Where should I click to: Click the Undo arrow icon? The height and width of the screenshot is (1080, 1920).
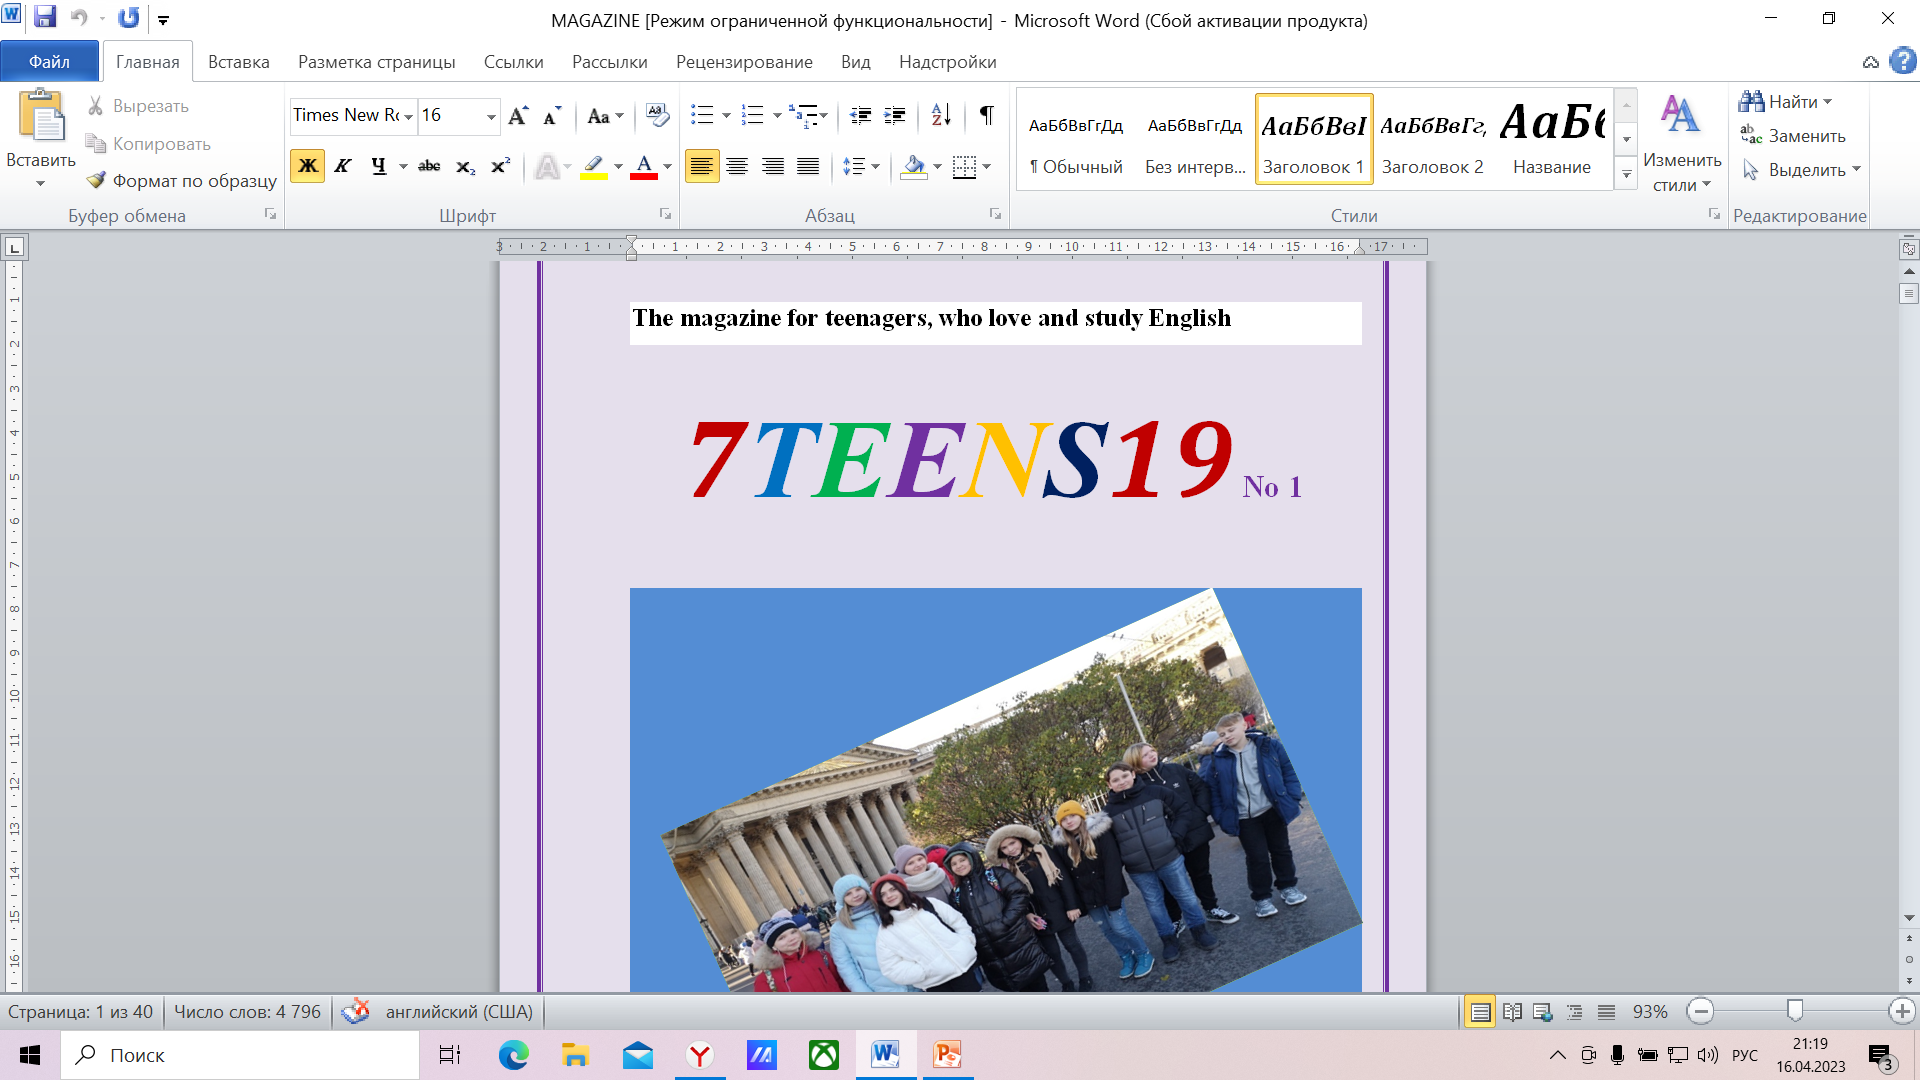tap(79, 18)
